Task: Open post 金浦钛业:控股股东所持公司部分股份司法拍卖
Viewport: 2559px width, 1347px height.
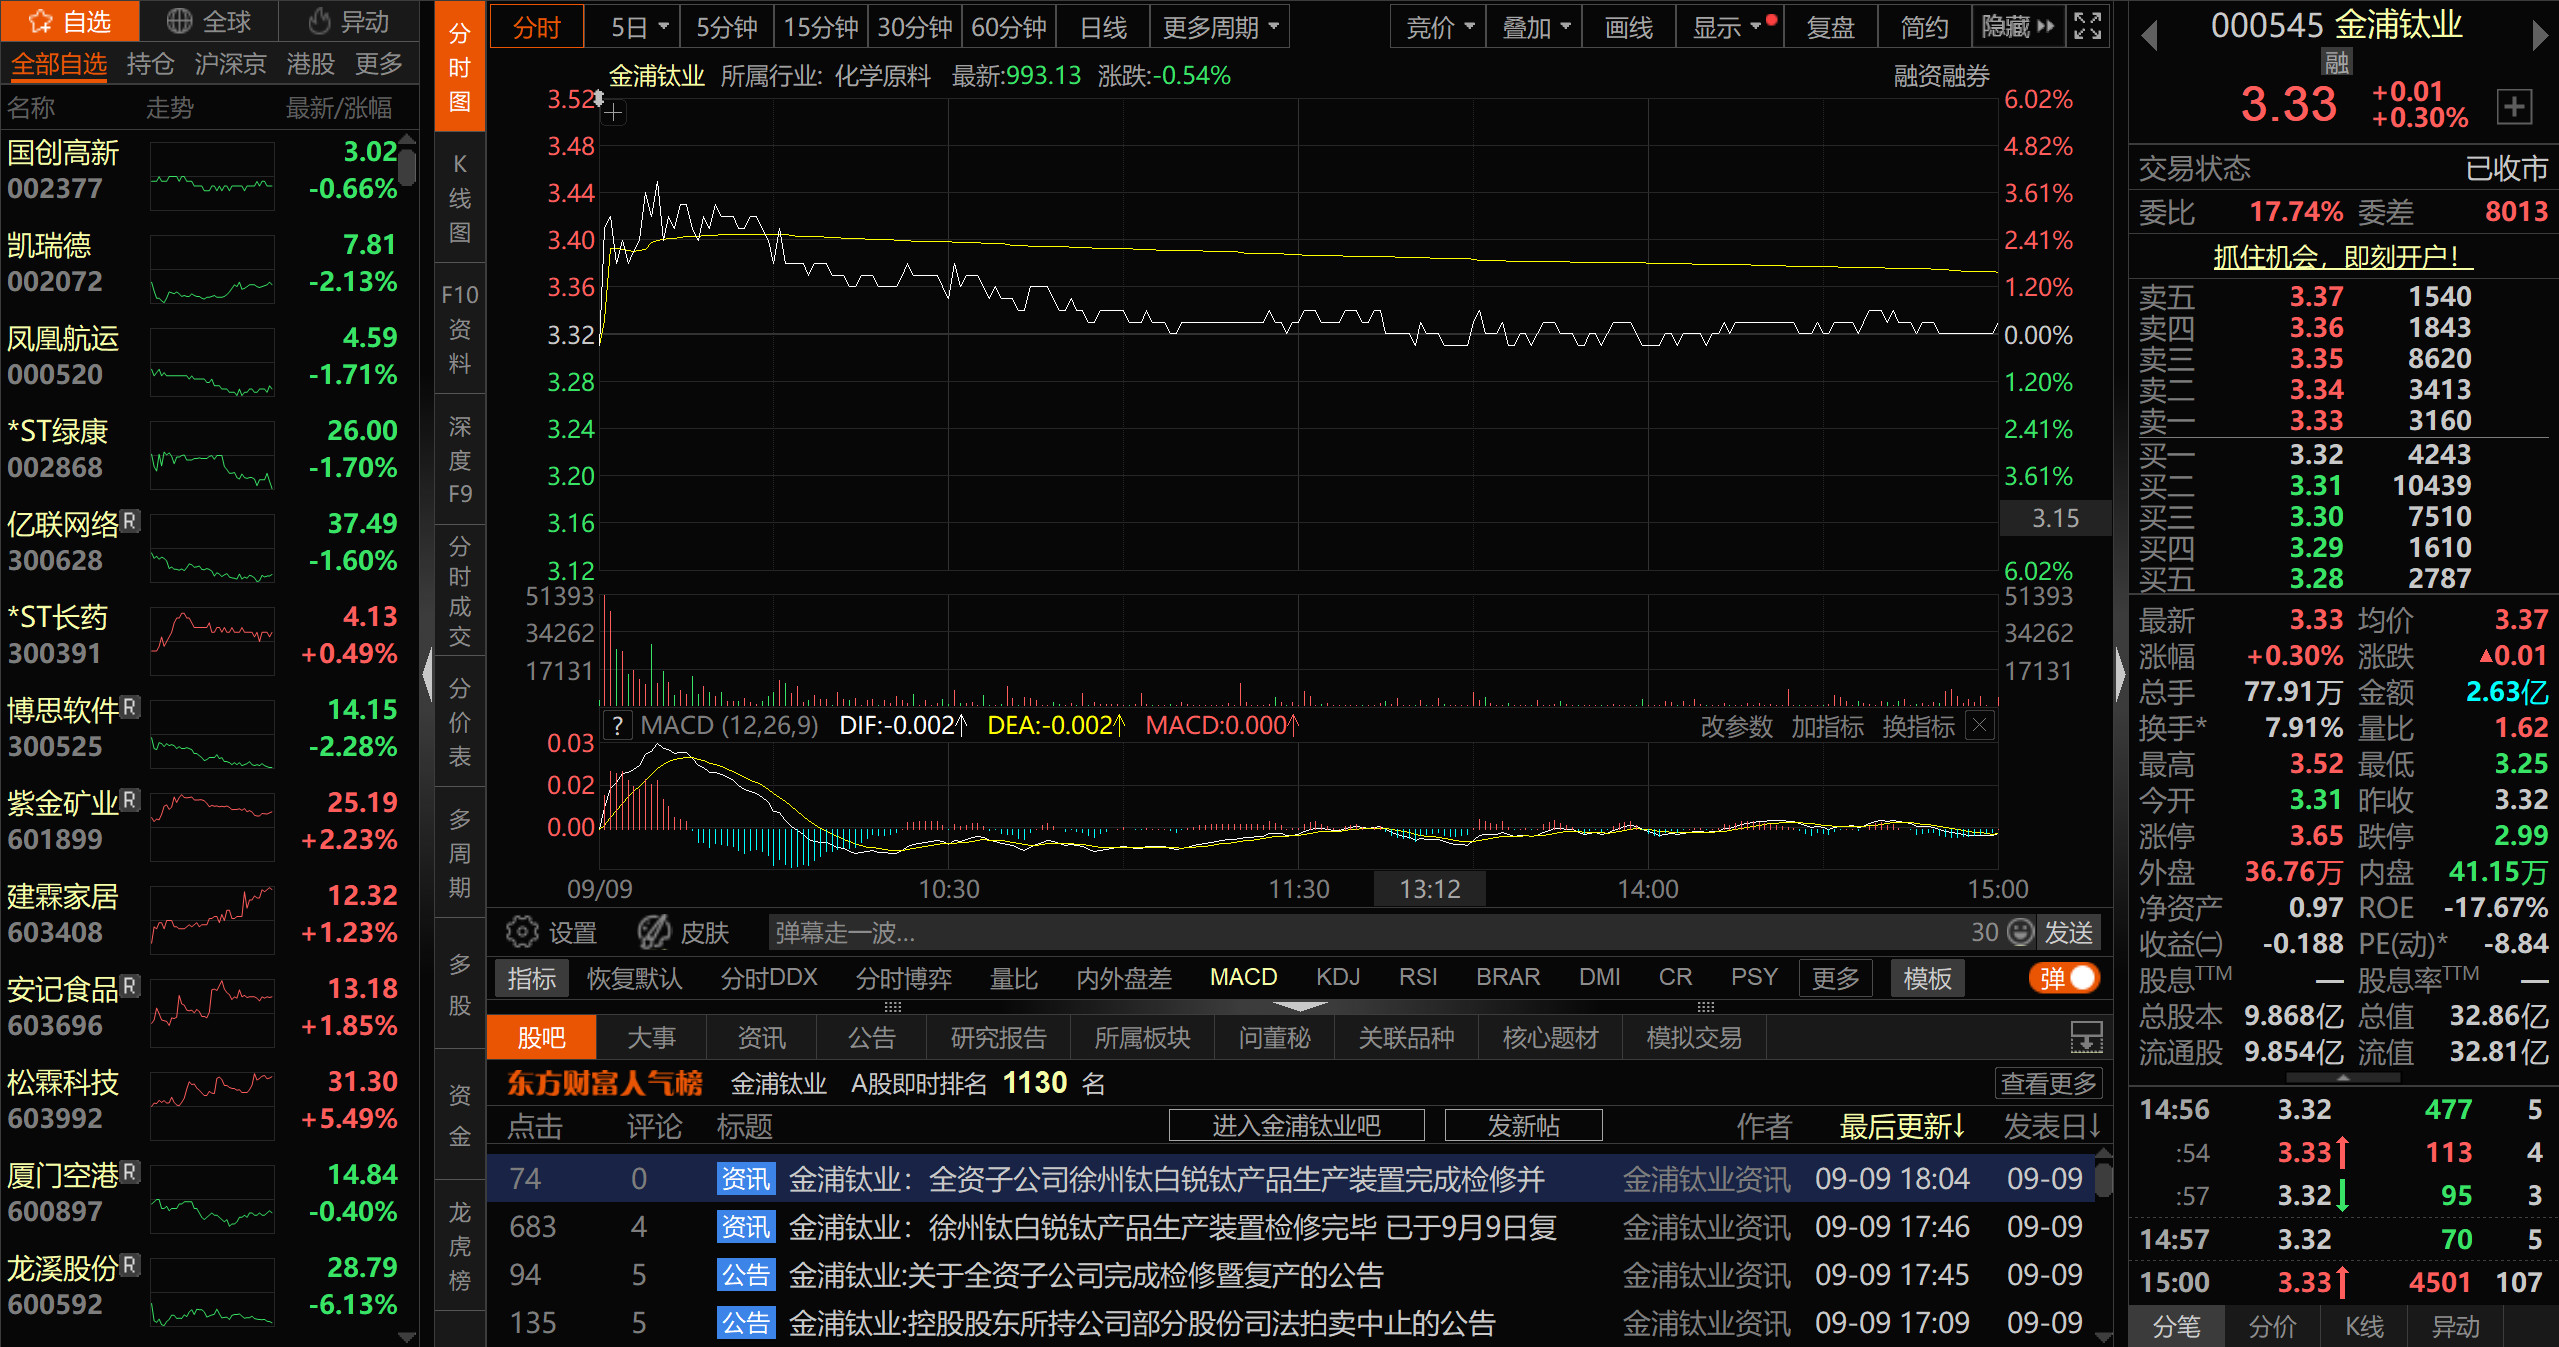Action: 1142,1322
